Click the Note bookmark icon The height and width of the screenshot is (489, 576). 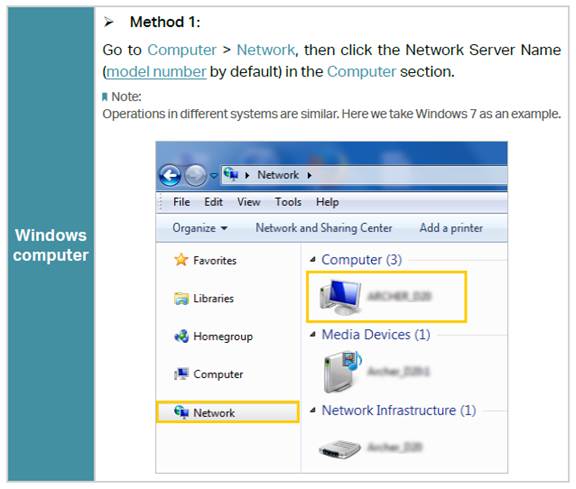105,97
